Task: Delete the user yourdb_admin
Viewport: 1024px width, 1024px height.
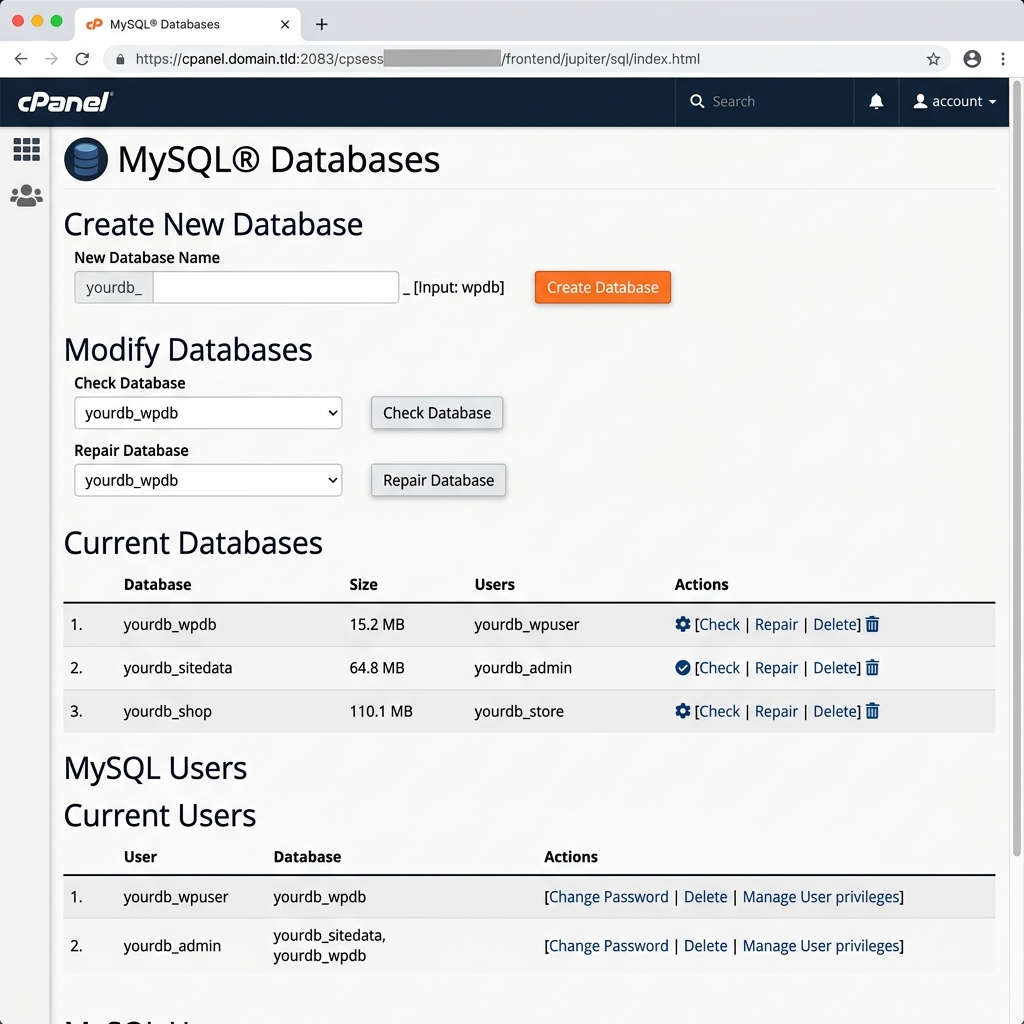Action: 705,946
